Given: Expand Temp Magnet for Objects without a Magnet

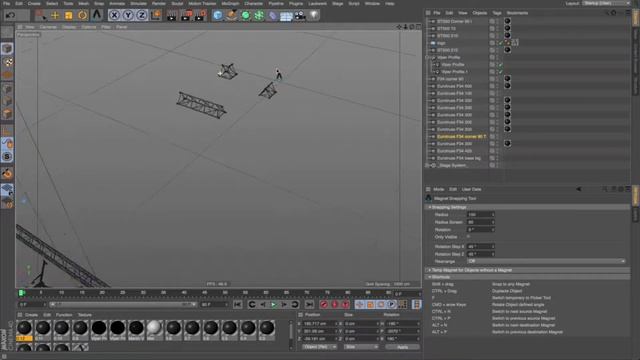Looking at the screenshot, I should point(429,270).
